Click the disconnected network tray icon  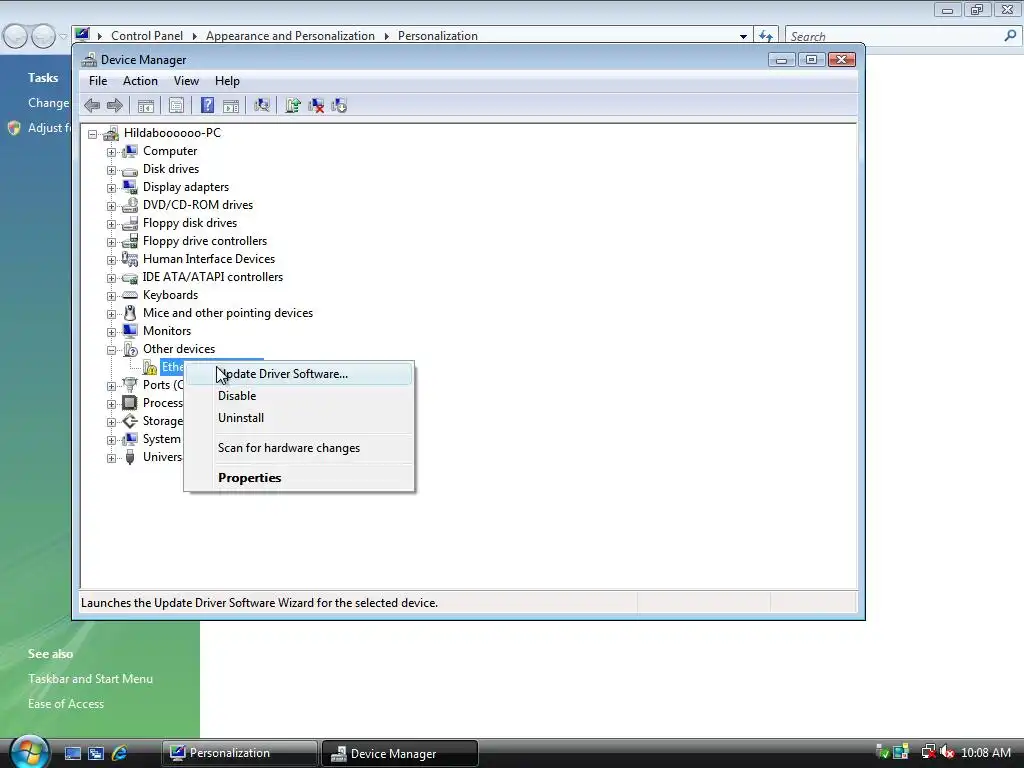[x=928, y=753]
